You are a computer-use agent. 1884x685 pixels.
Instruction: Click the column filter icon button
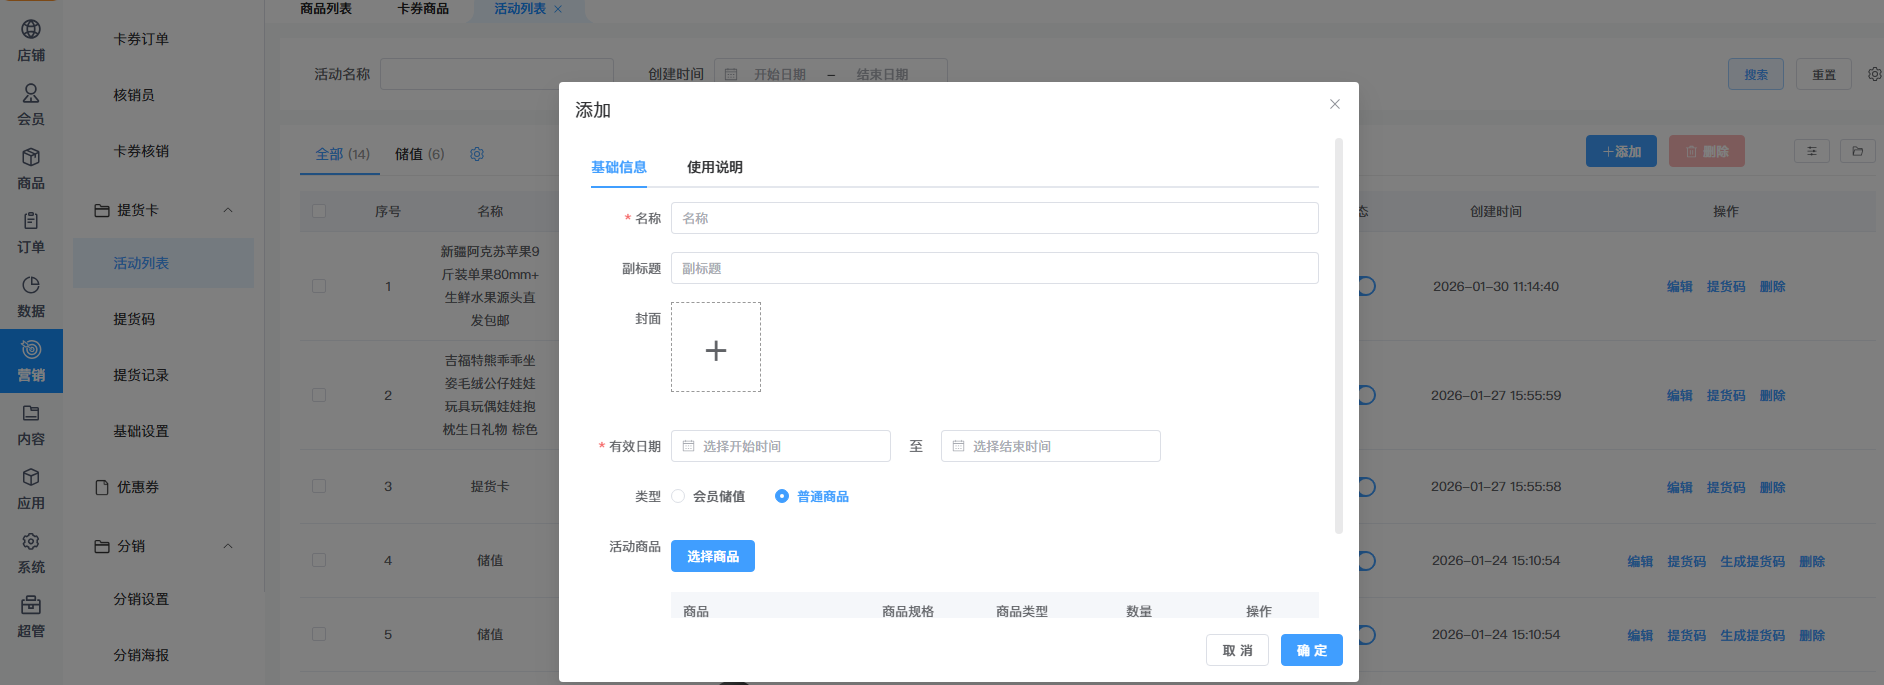[1811, 151]
